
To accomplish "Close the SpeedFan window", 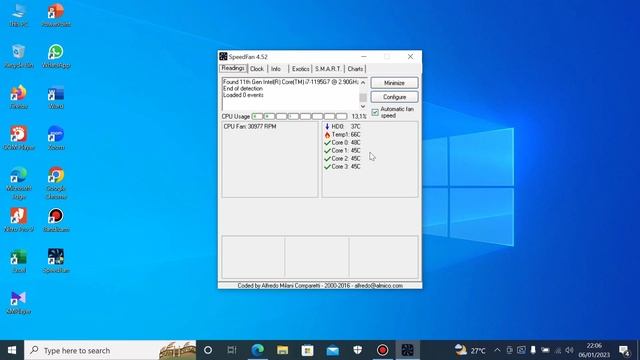I will pos(410,56).
